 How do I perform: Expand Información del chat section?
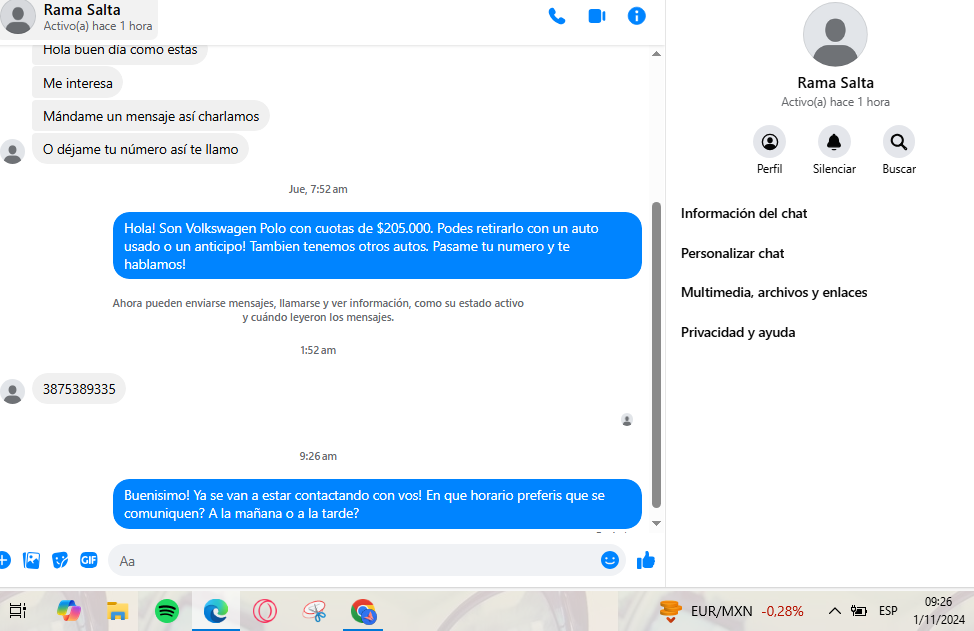click(x=744, y=213)
